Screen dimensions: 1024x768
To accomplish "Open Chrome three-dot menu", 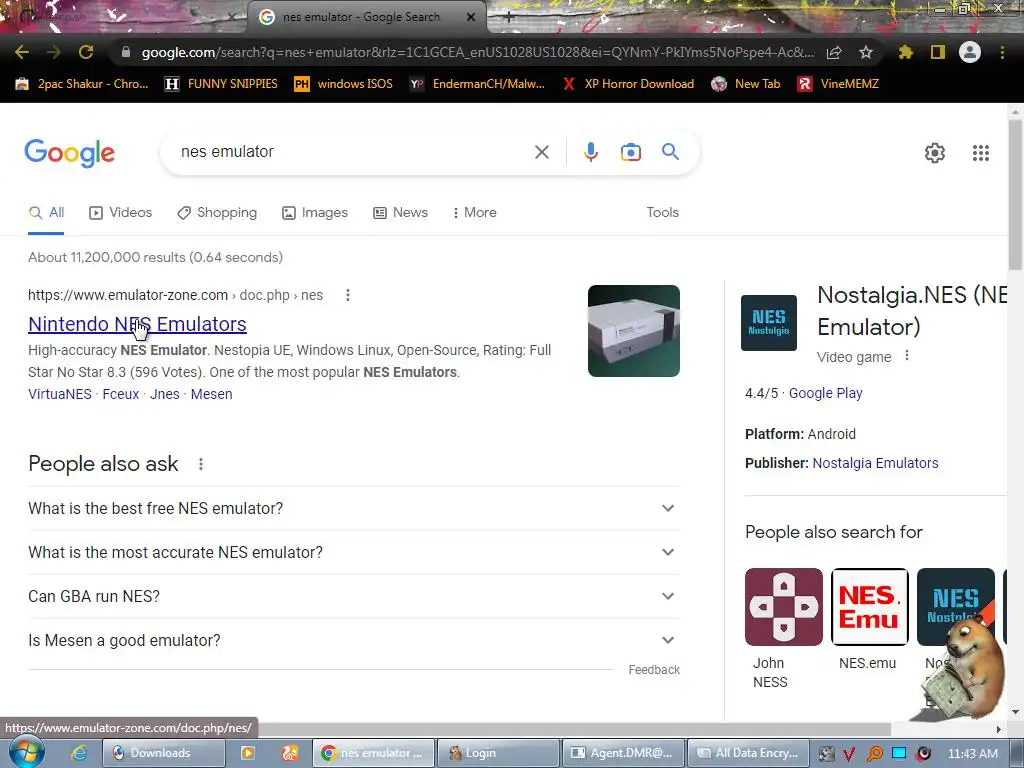I will (1002, 52).
